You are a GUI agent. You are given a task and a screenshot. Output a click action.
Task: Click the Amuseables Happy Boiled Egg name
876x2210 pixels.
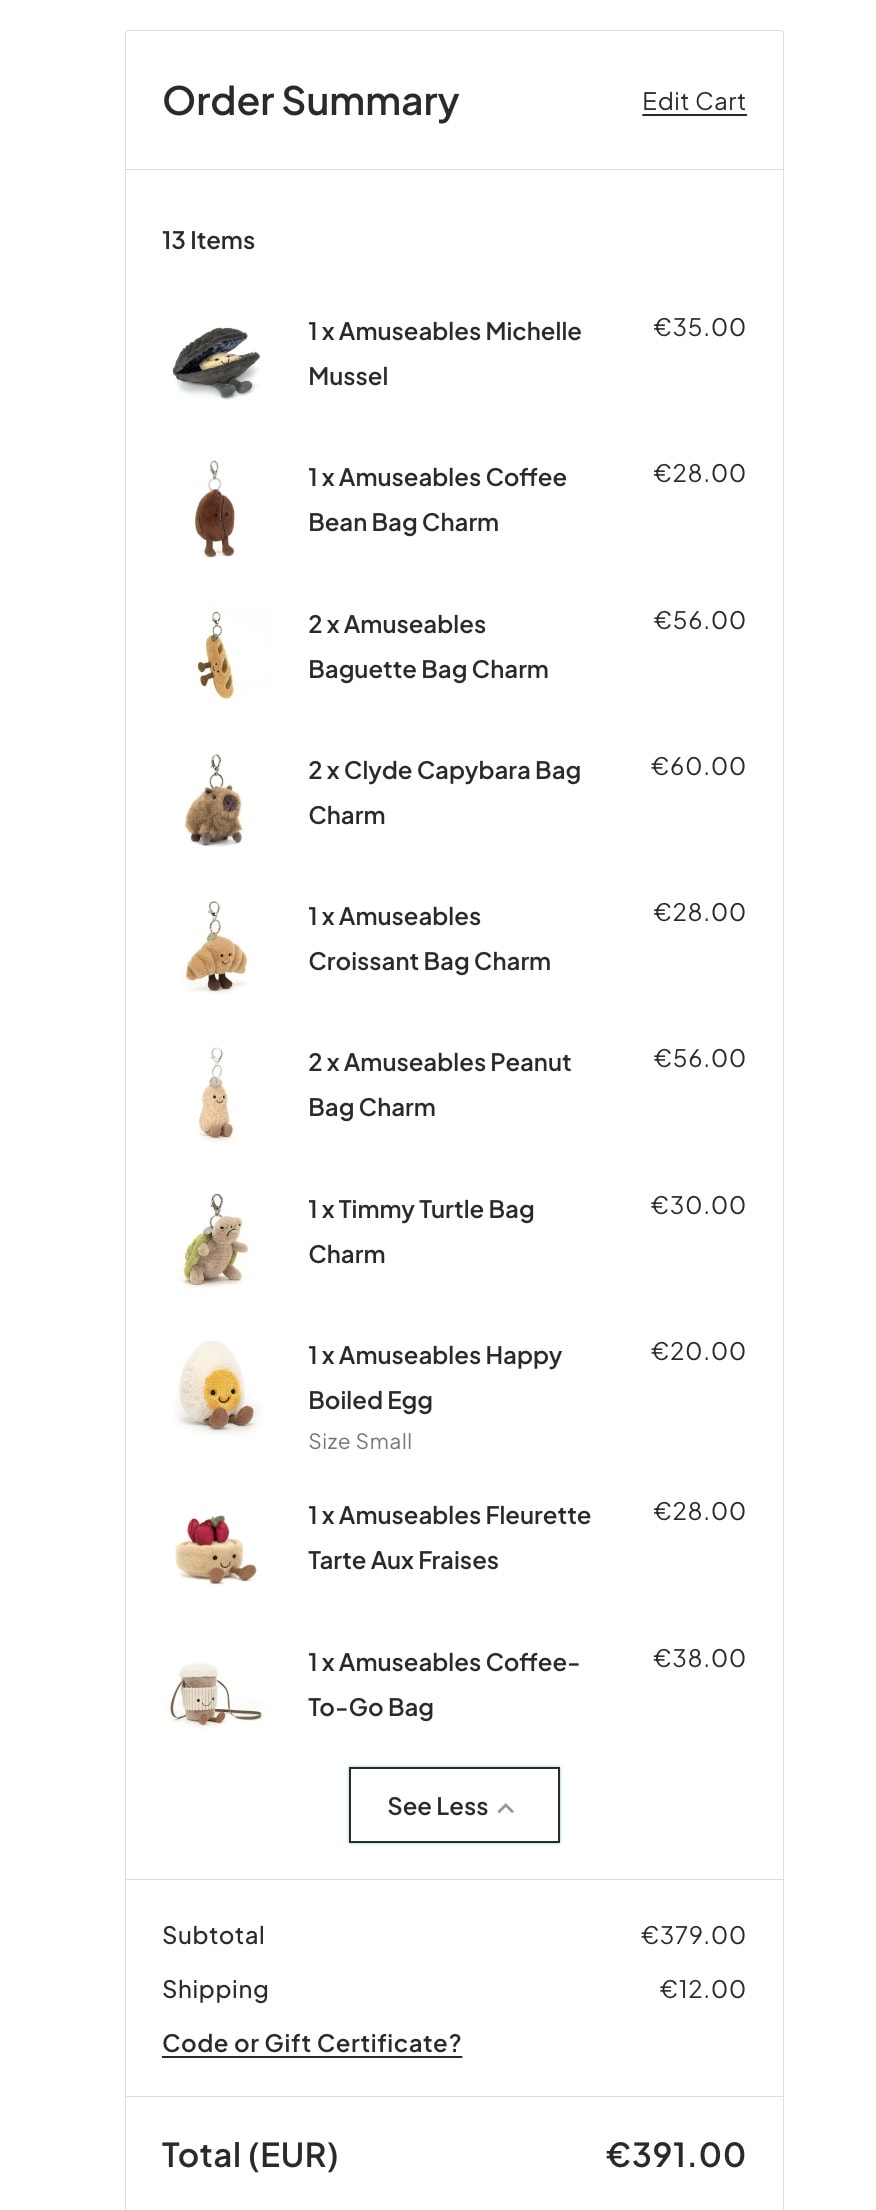pyautogui.click(x=435, y=1377)
